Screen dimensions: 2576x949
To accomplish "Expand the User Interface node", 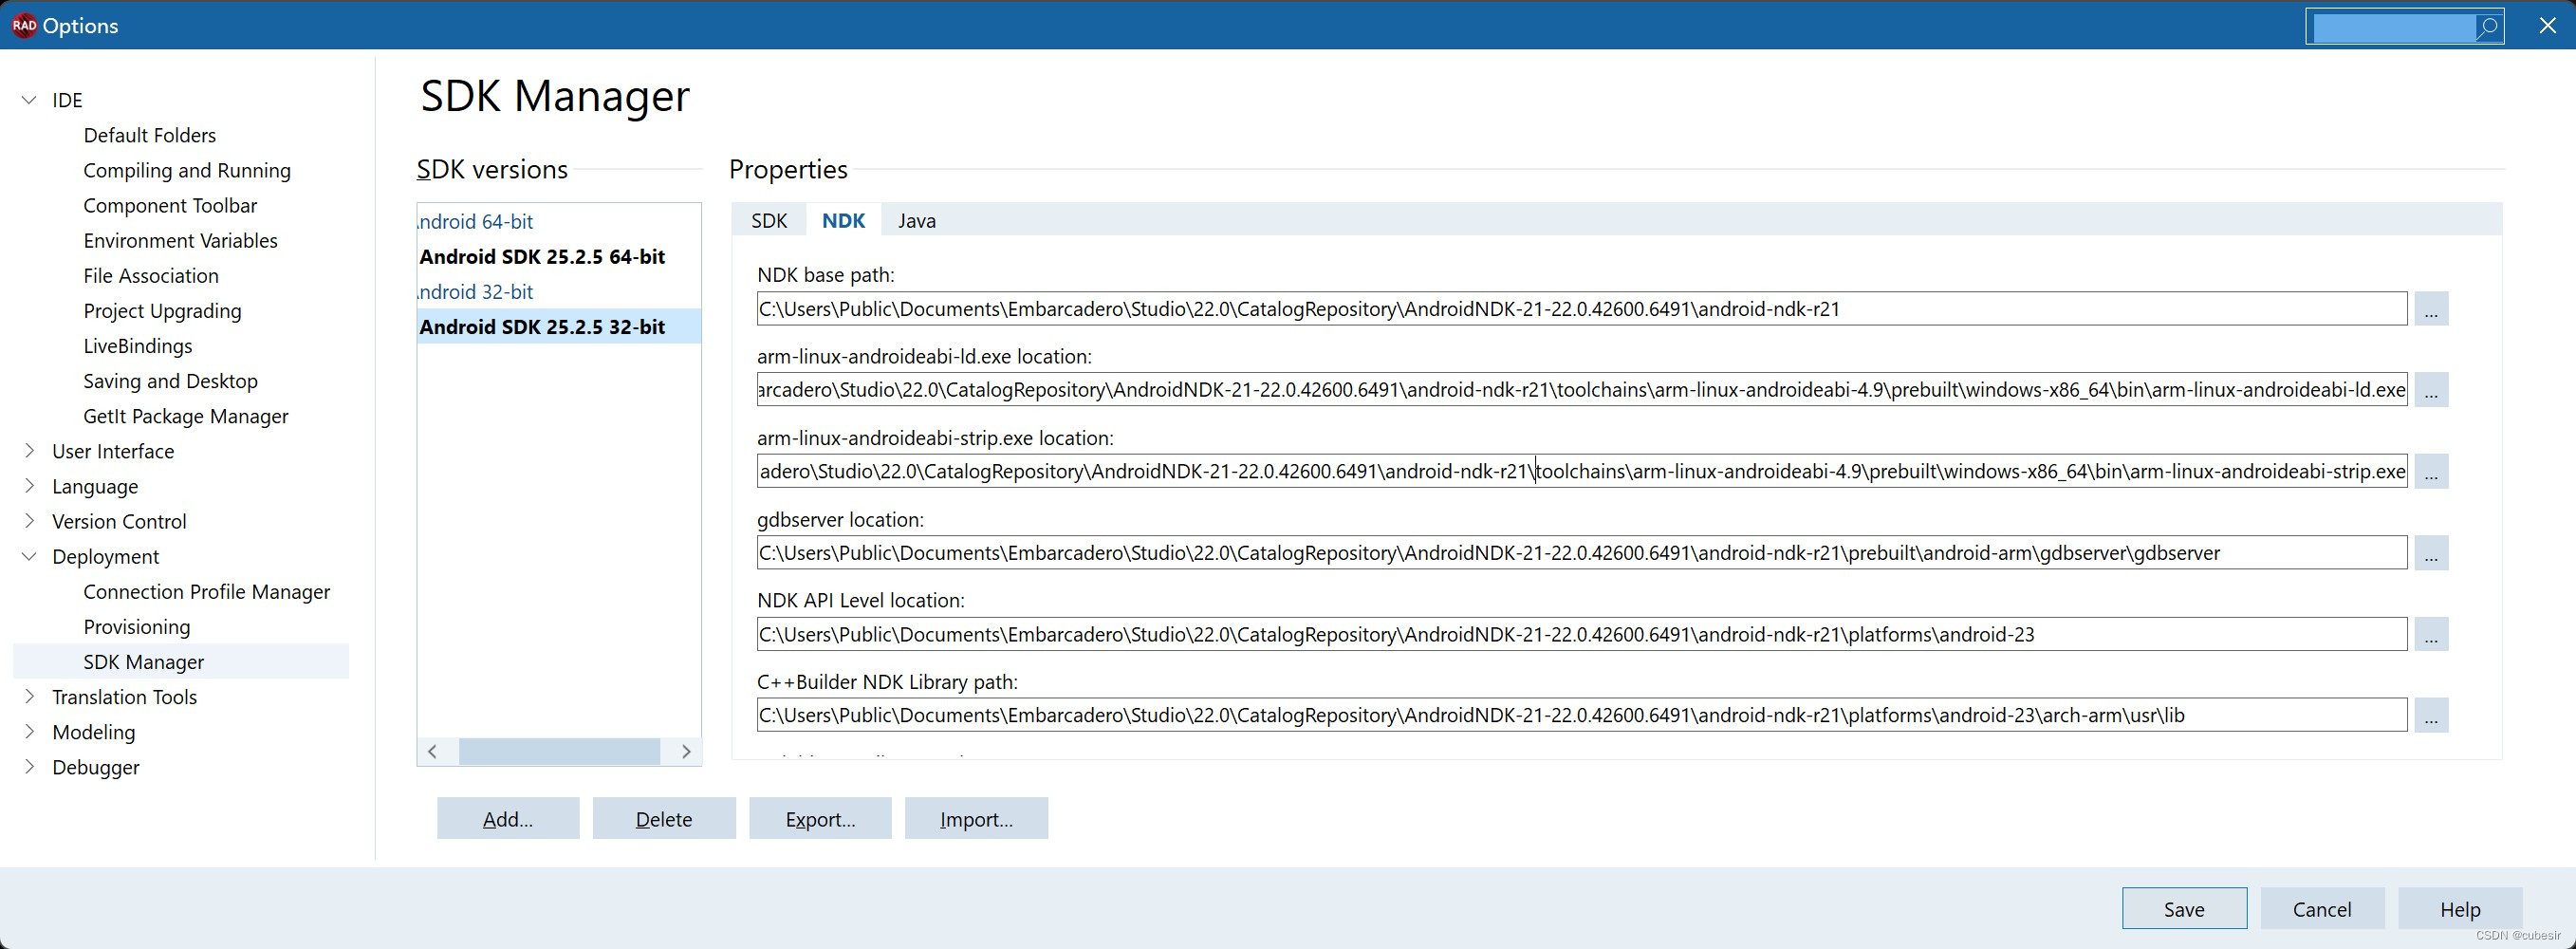I will (29, 451).
